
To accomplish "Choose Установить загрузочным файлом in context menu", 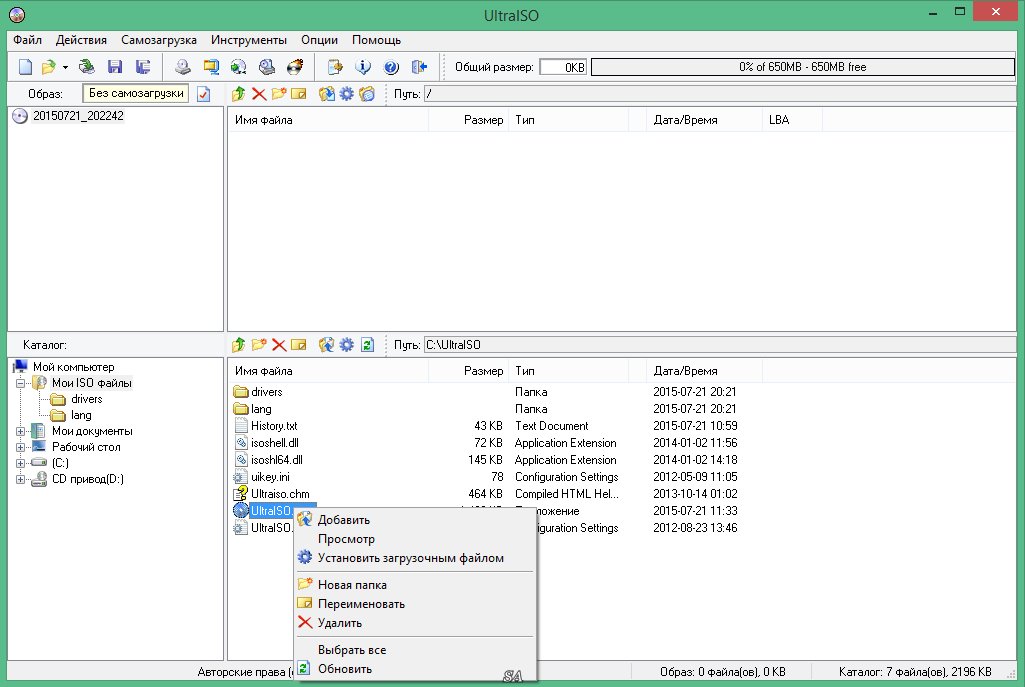I will pyautogui.click(x=415, y=558).
